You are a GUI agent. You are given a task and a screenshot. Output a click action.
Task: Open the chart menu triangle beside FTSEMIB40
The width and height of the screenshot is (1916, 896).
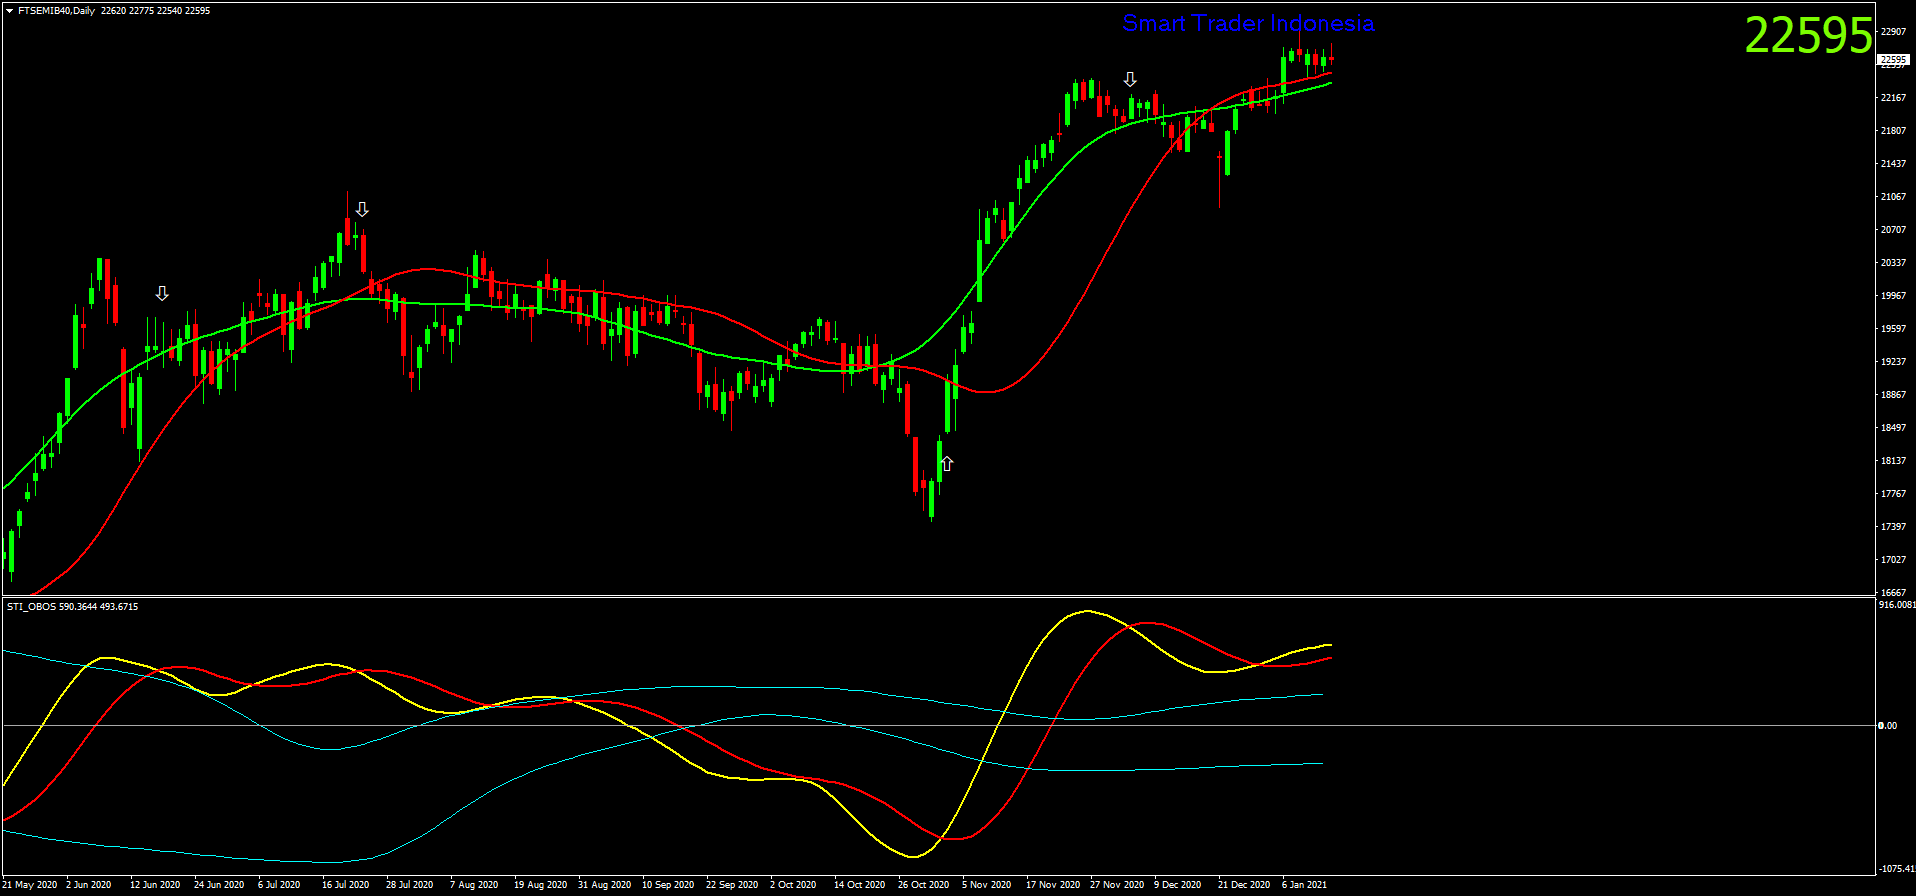pos(9,11)
